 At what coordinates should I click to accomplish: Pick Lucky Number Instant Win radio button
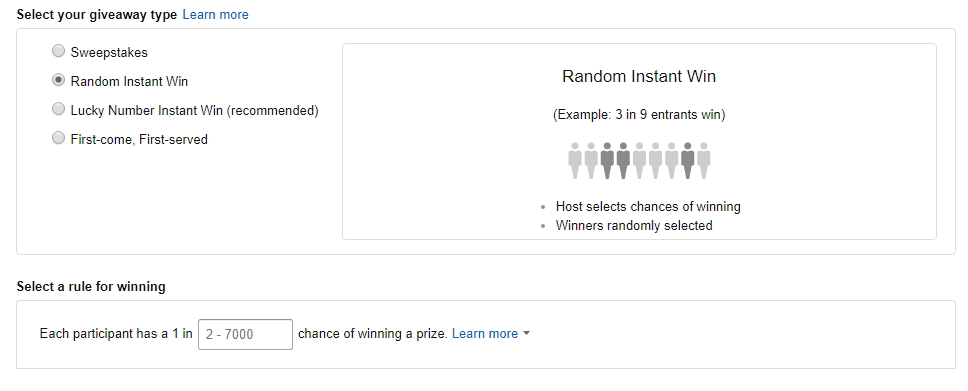click(x=58, y=109)
